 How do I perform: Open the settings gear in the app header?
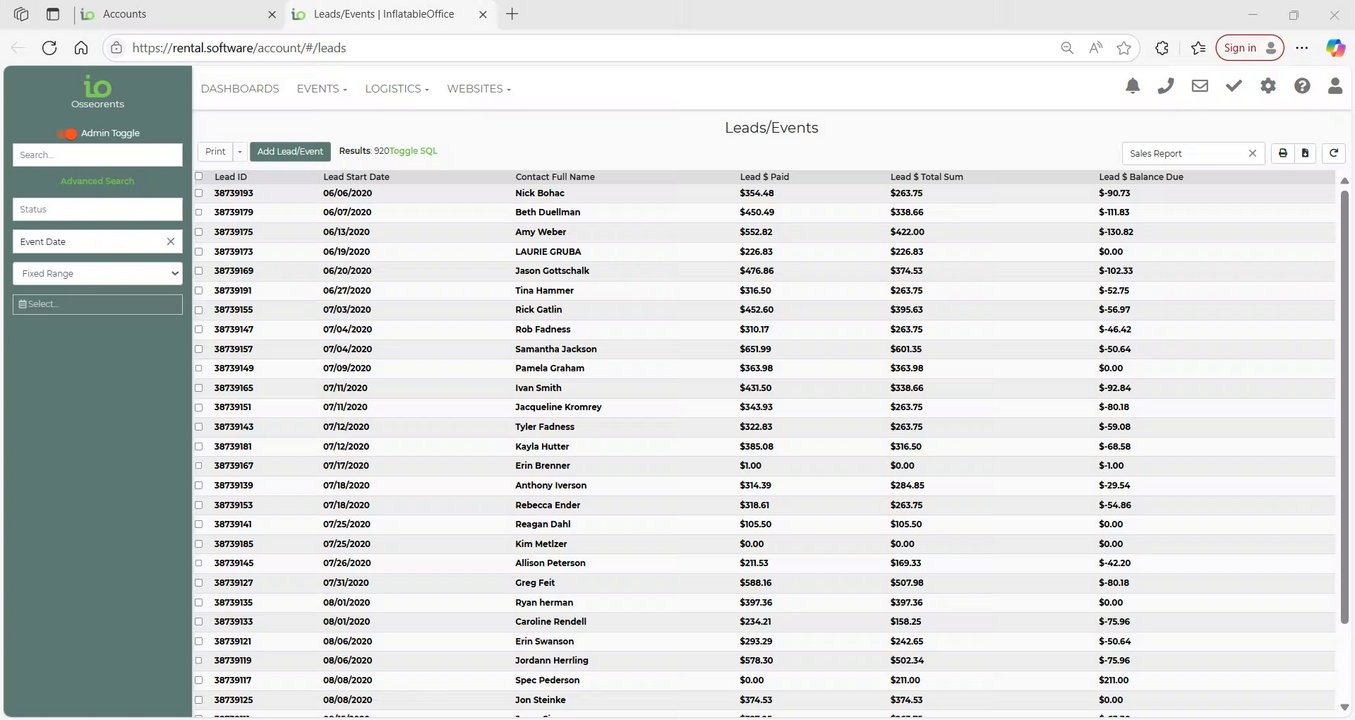1268,87
